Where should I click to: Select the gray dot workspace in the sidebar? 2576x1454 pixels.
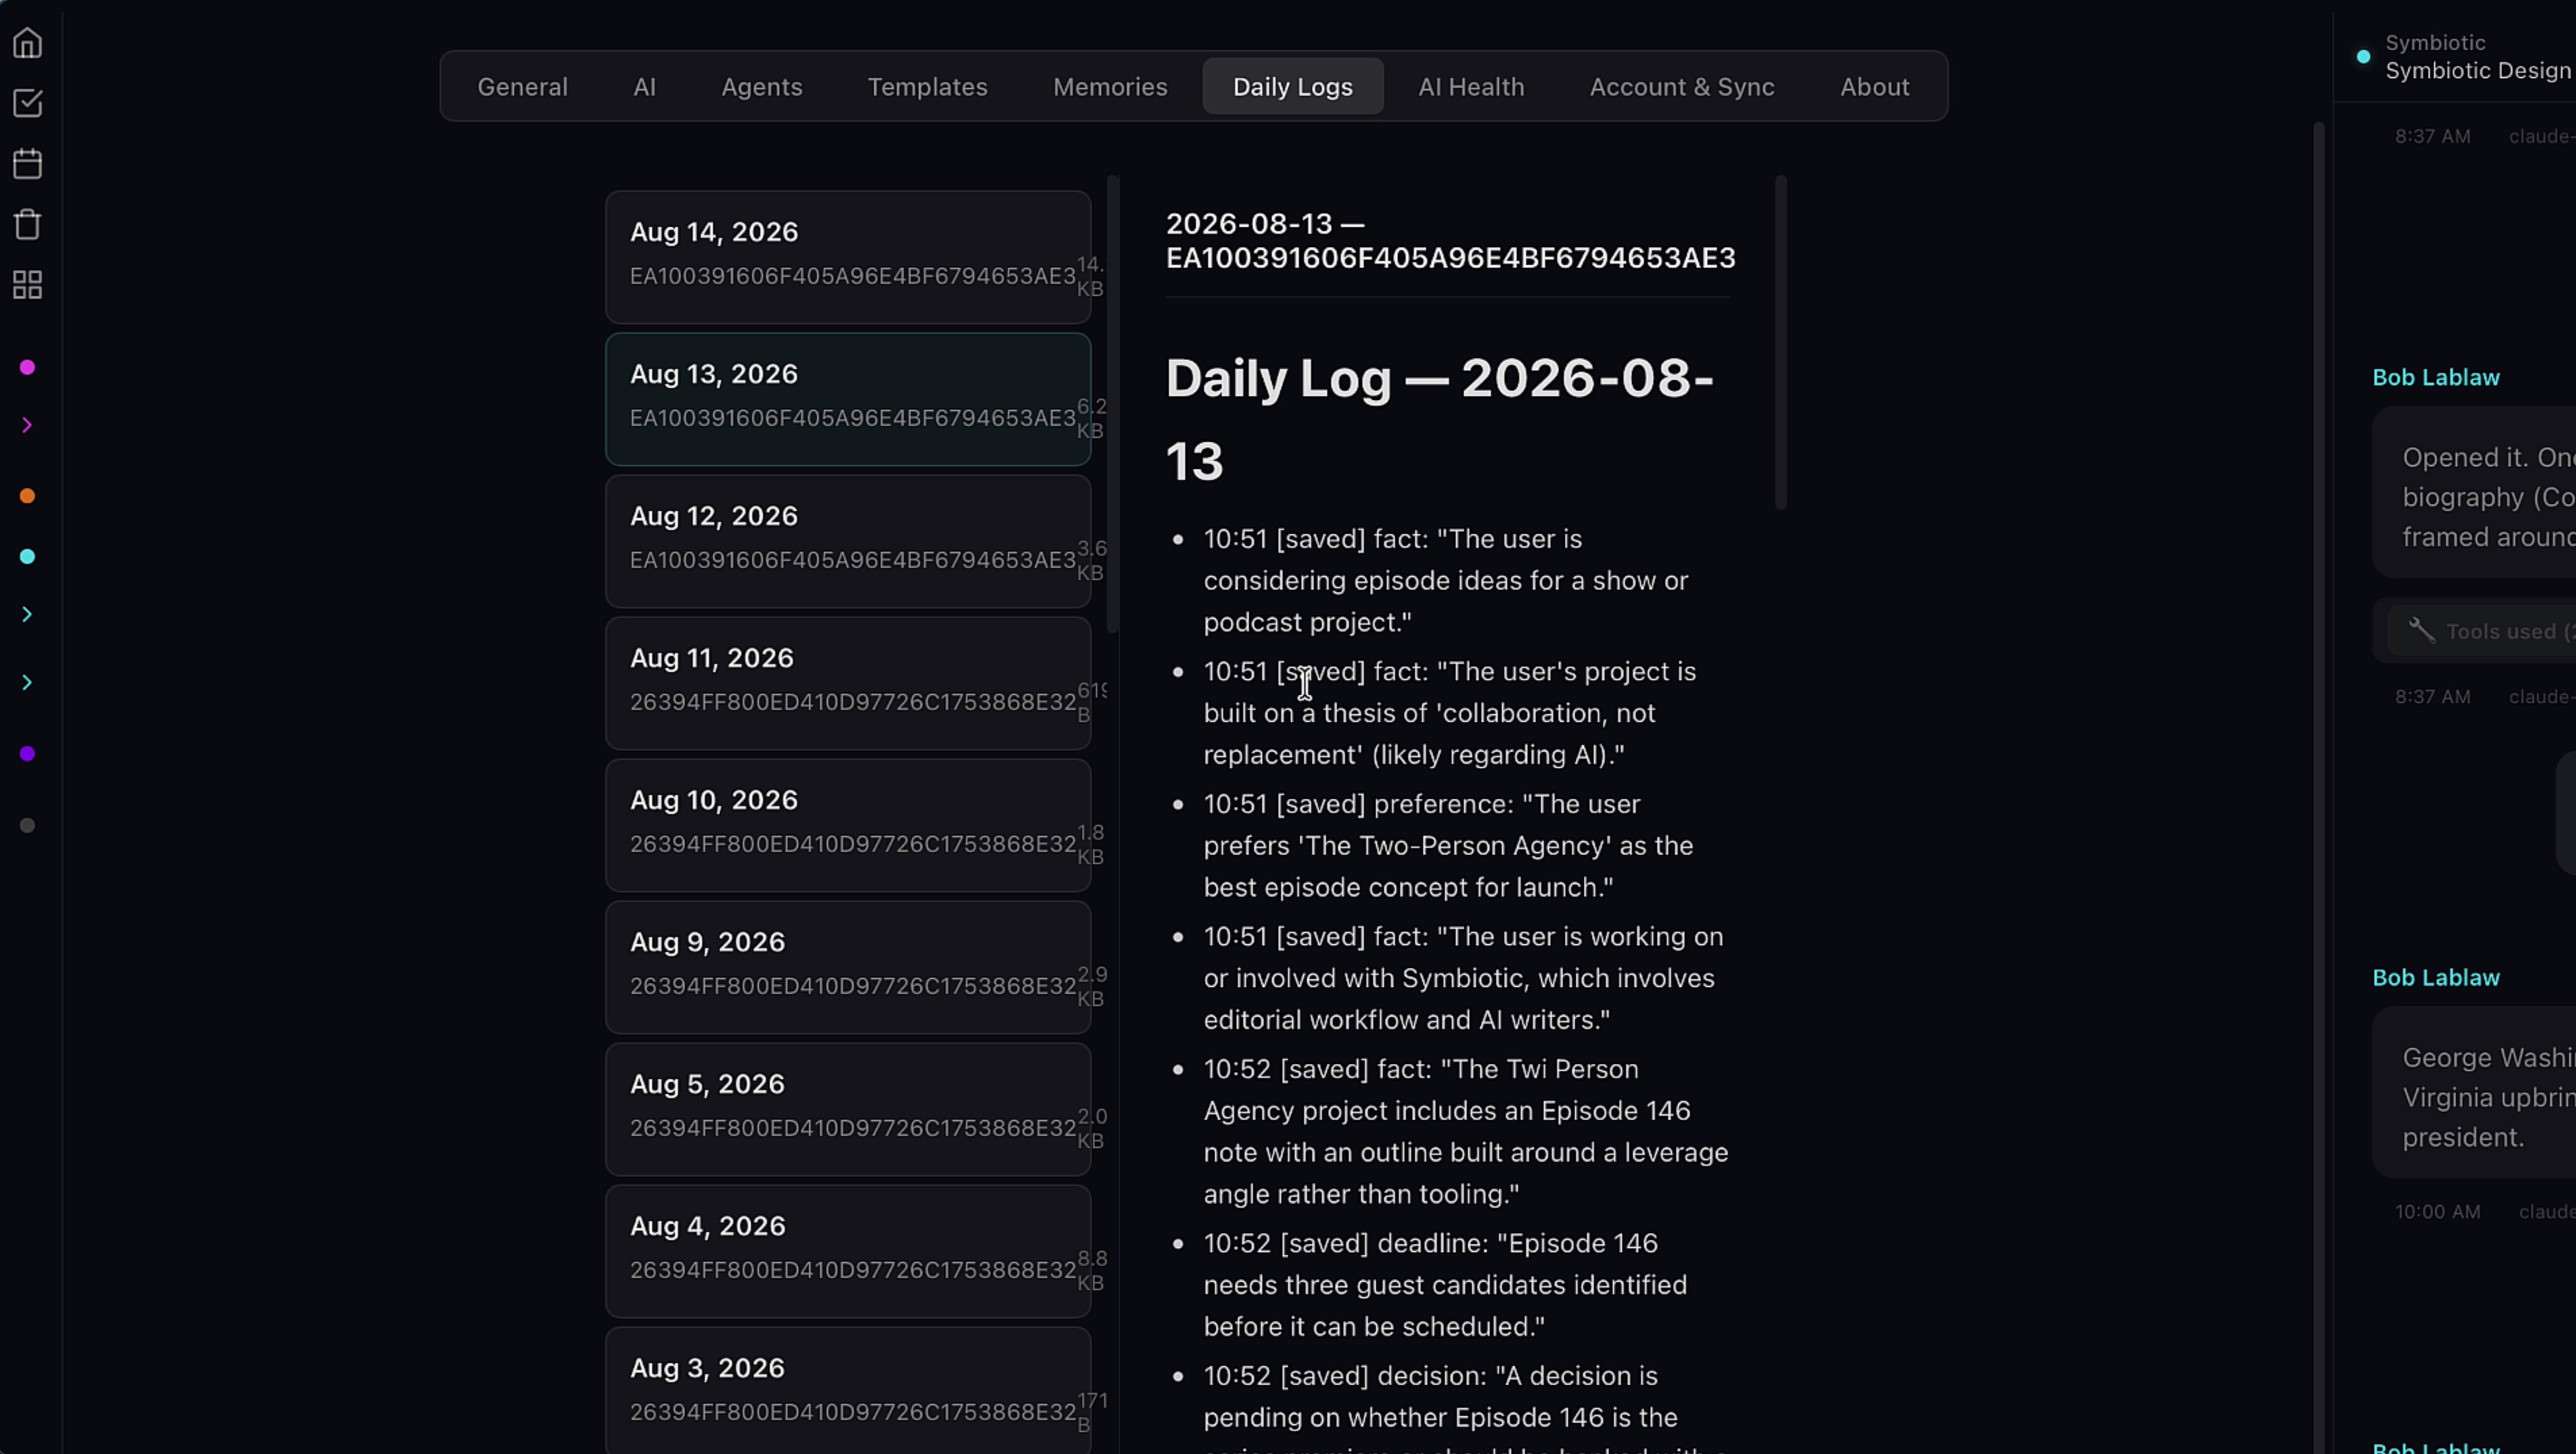pyautogui.click(x=28, y=826)
